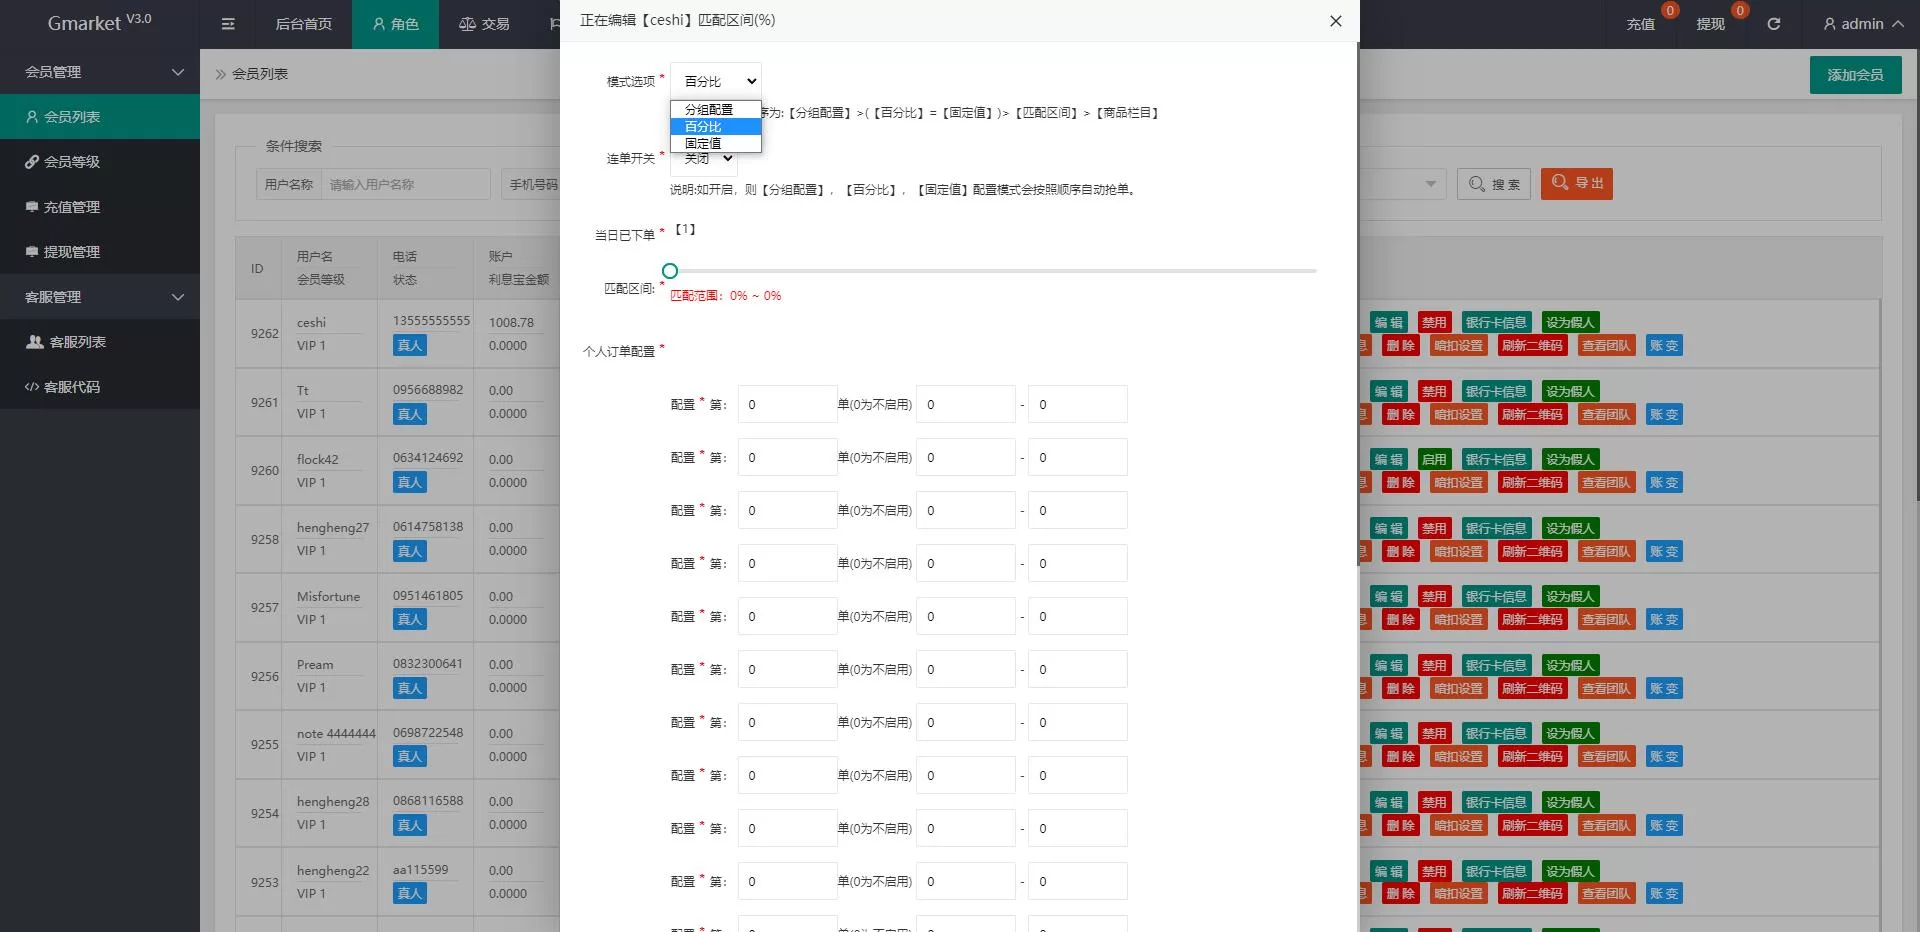Collapse the 会员管理 sidebar group
The height and width of the screenshot is (932, 1920).
click(x=100, y=72)
